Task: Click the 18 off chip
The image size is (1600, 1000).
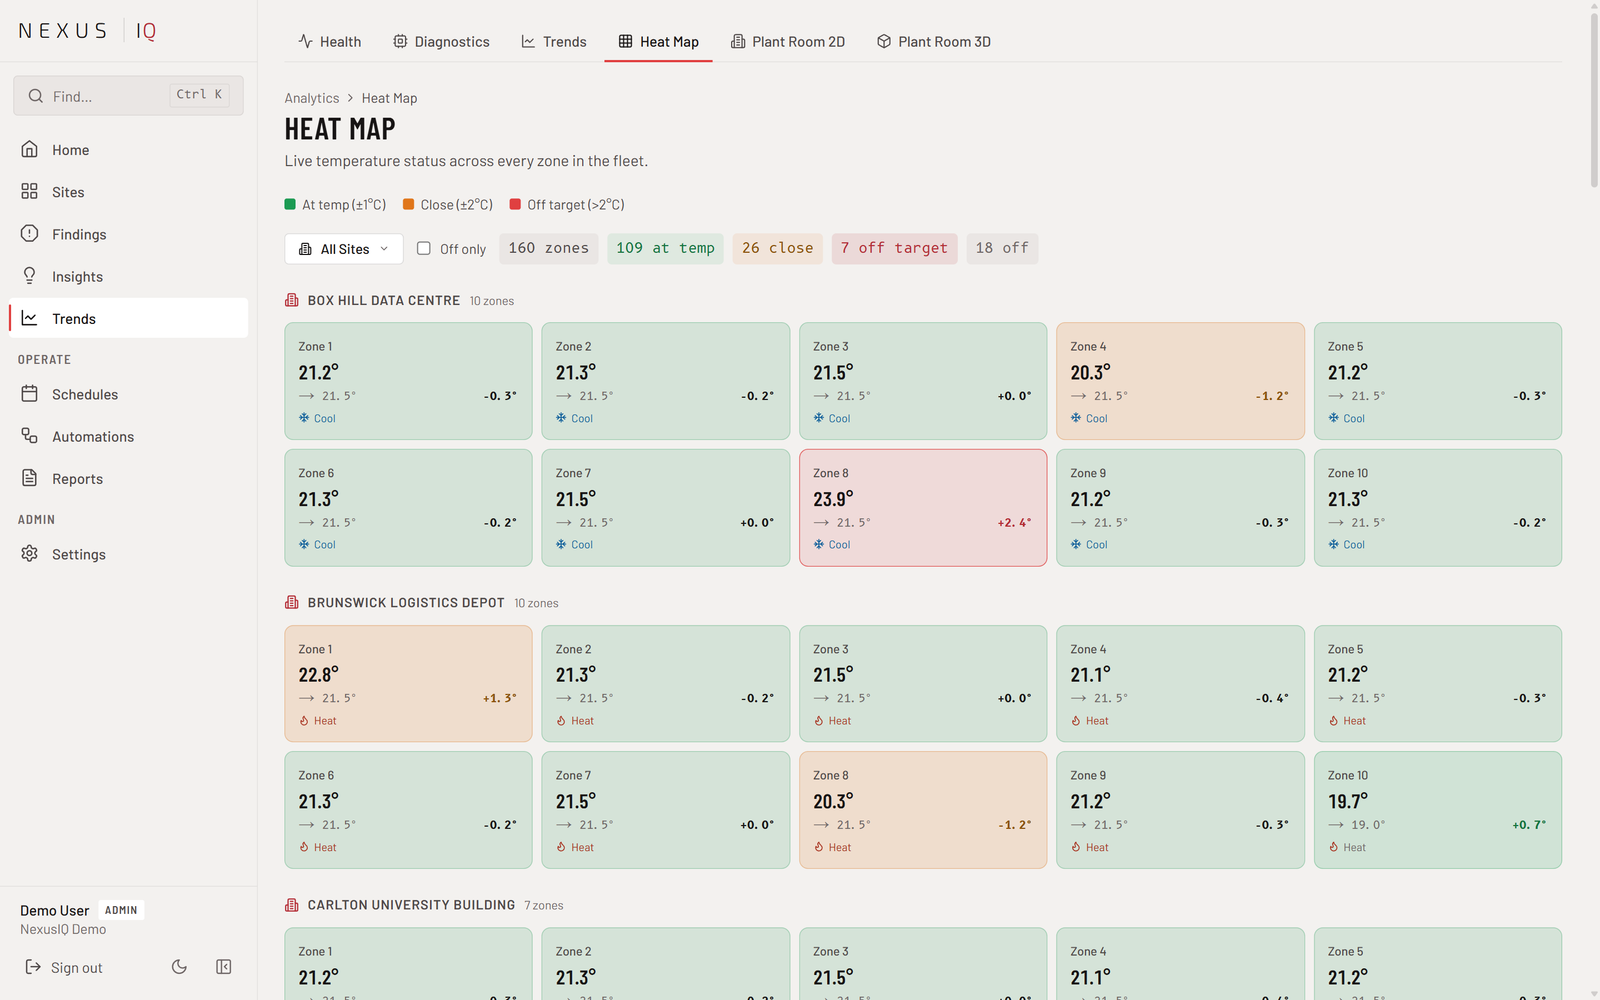Action: click(x=1002, y=248)
